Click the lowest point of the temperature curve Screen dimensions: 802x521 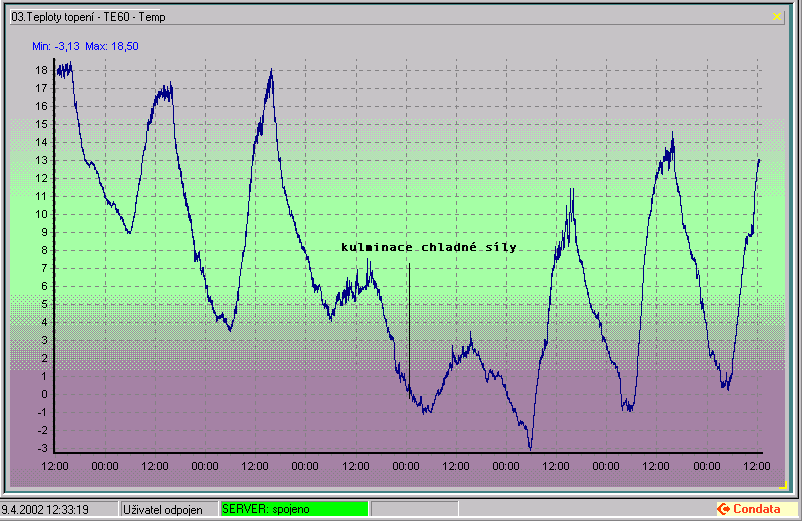(x=530, y=448)
